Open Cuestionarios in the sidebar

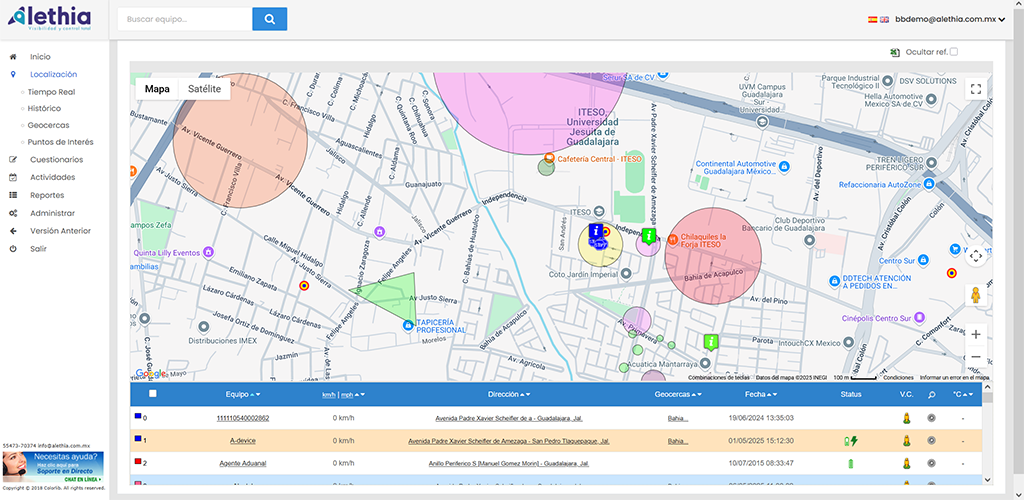pos(56,159)
